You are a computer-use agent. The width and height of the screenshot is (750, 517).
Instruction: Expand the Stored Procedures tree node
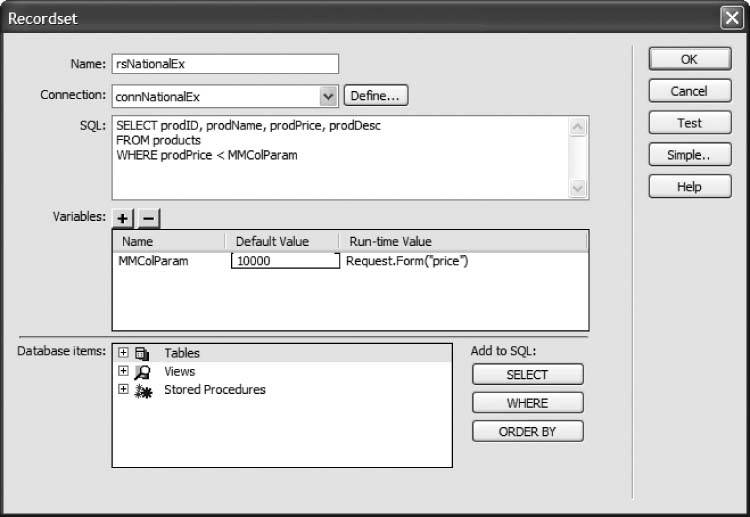(x=123, y=389)
